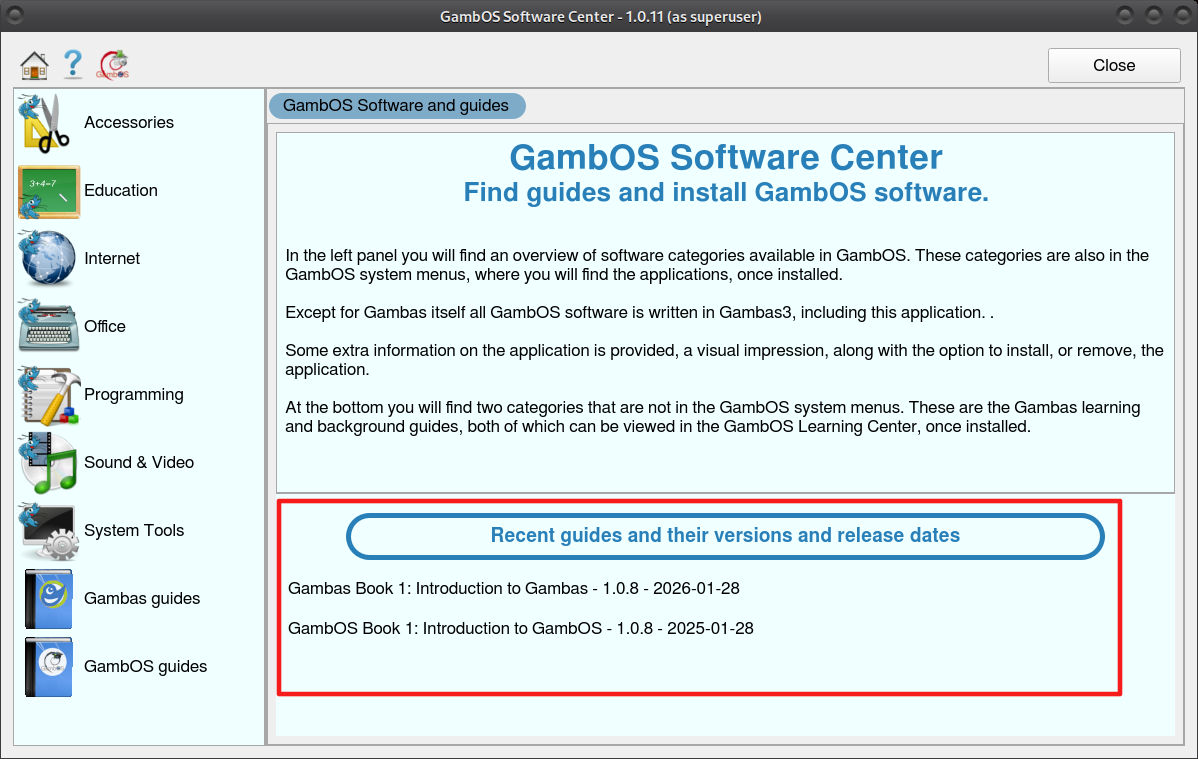Open the System Tools category label

click(134, 531)
